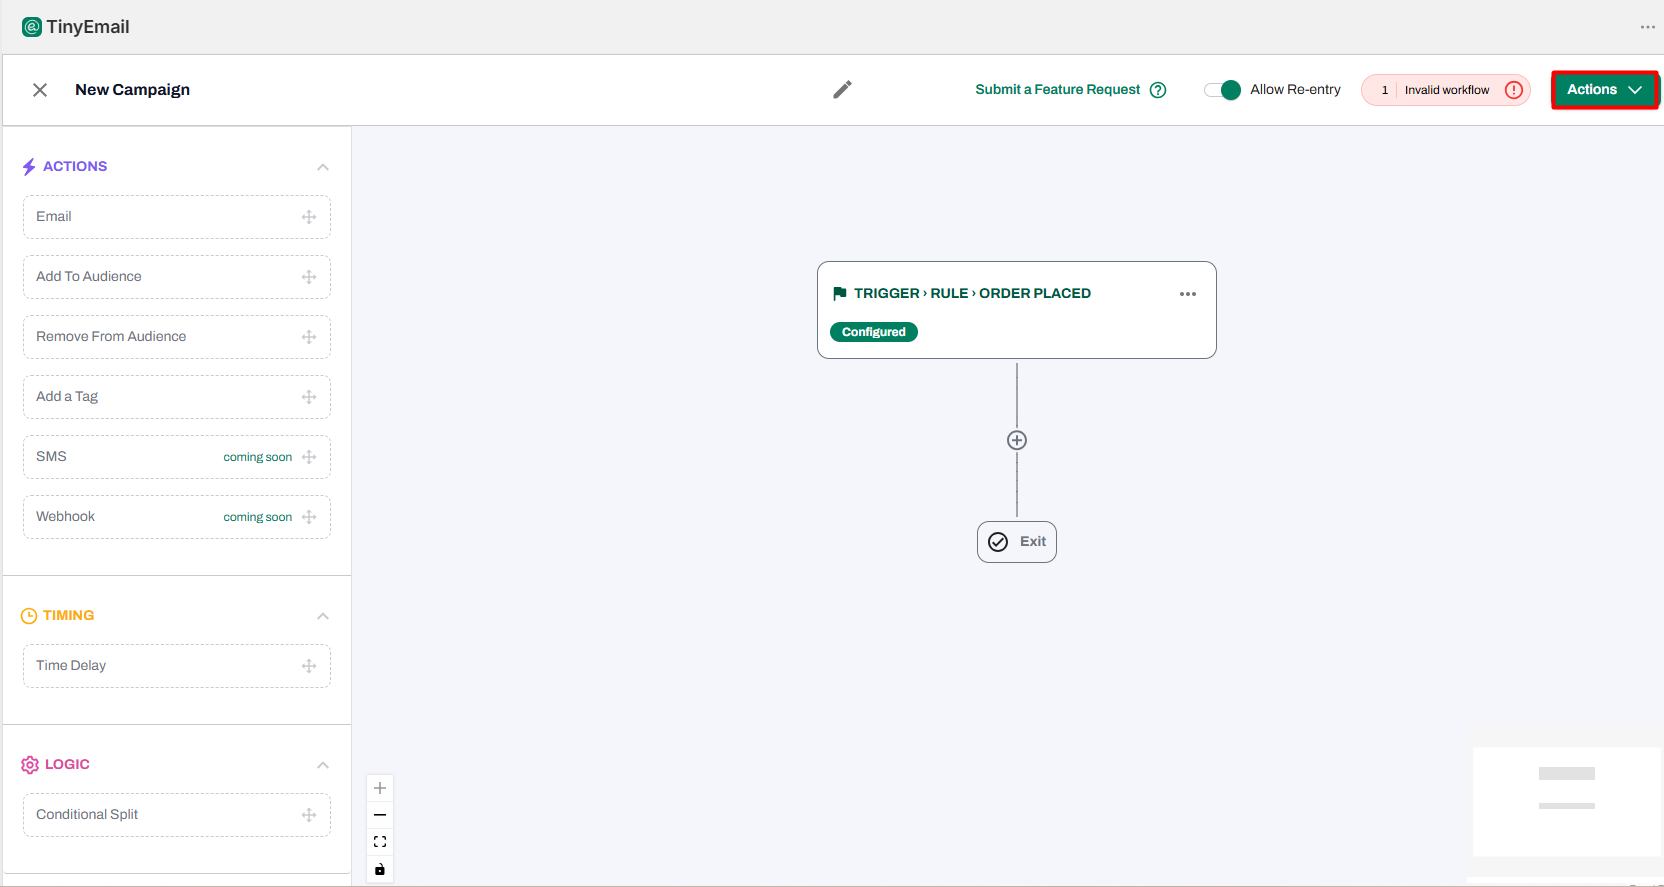1664x887 pixels.
Task: Collapse the ACTIONS section
Action: (323, 167)
